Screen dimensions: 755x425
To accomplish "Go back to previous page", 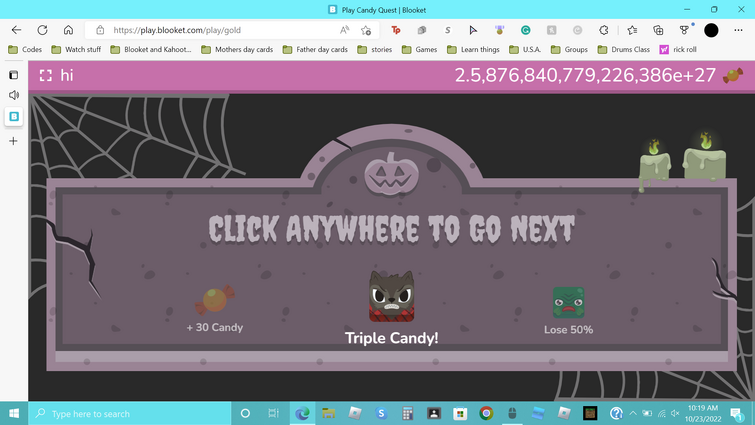I will 16,30.
